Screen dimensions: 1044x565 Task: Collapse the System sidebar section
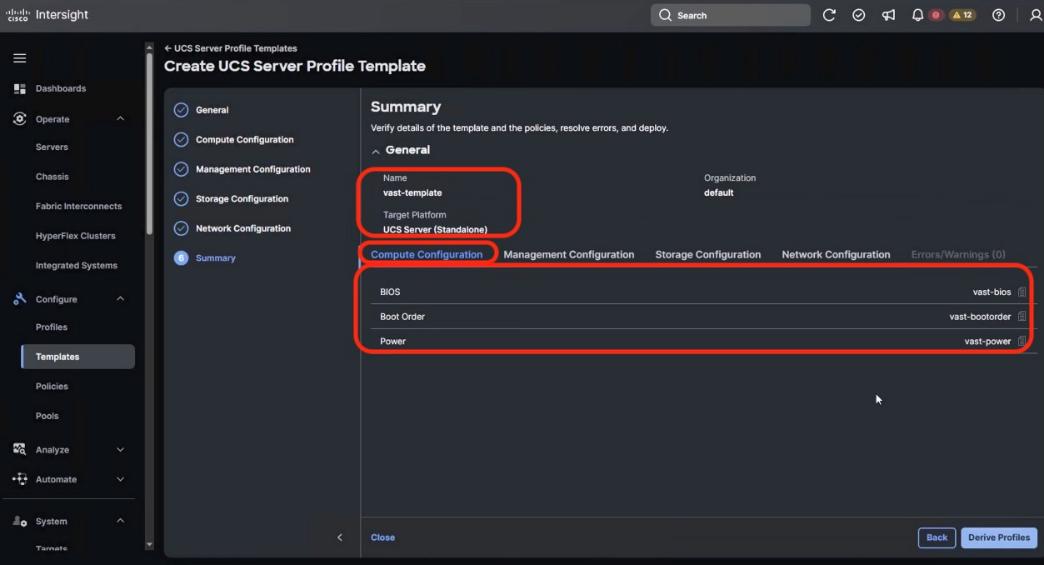point(121,520)
